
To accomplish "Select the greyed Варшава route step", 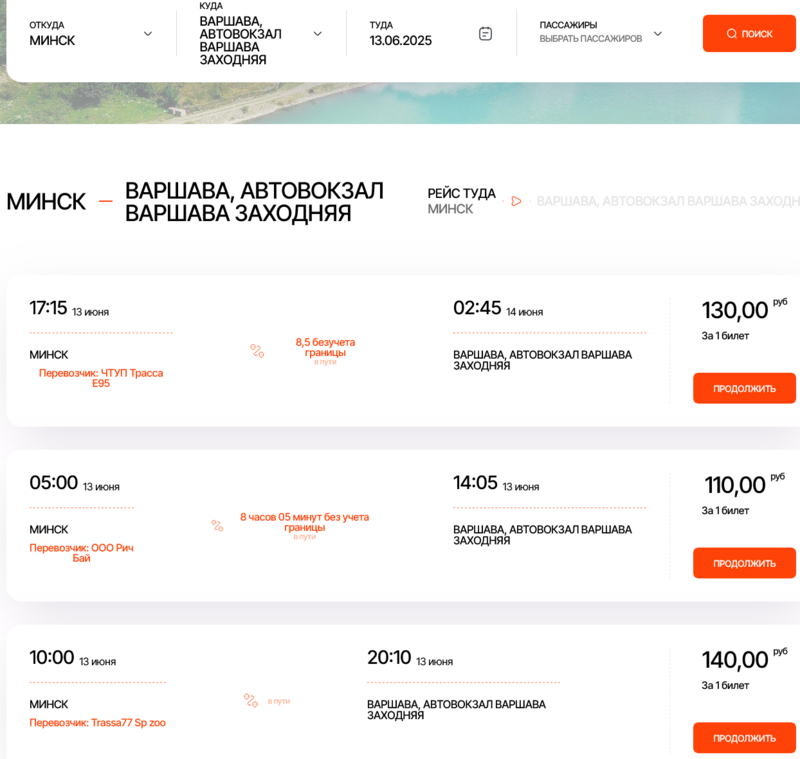I will coord(667,201).
